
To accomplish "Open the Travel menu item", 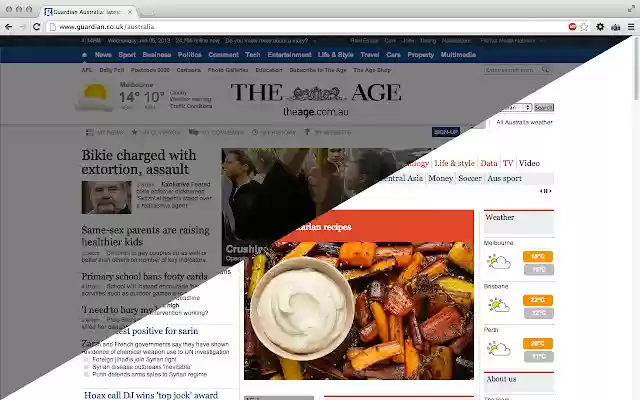I will pos(370,55).
